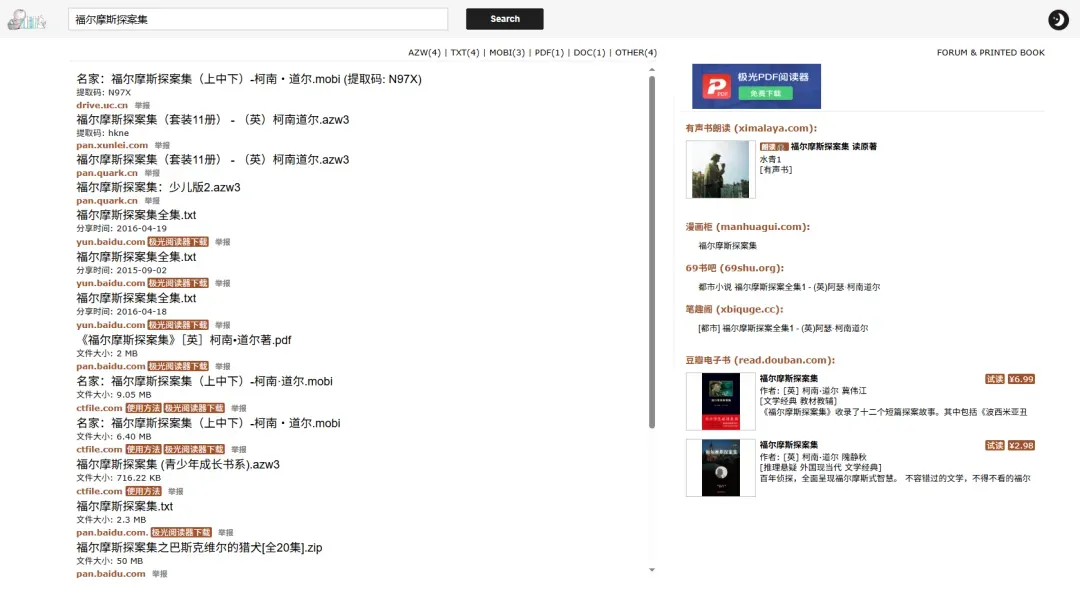This screenshot has height=589, width=1080.
Task: Click 使用方法 badge for 6.40 MB result
Action: point(143,450)
